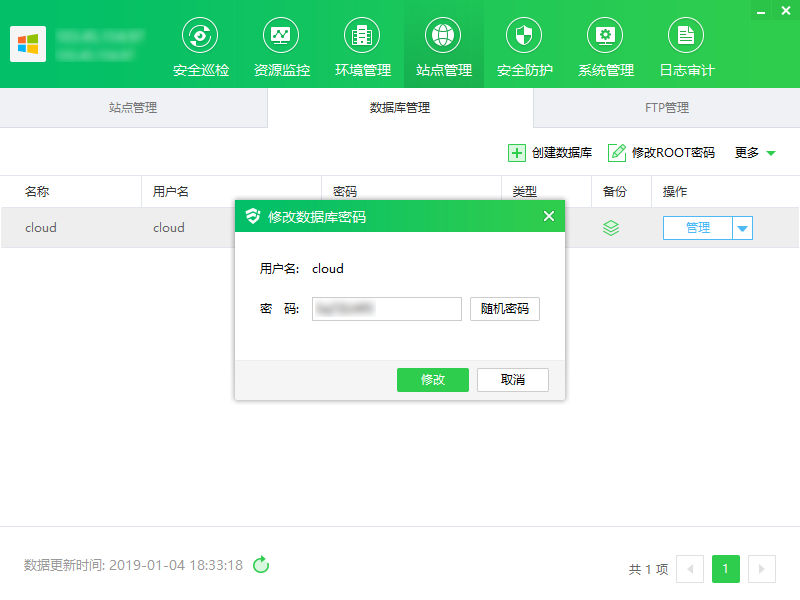Open the 安全巡检 security inspection section
Viewport: 800px width, 600px height.
201,47
